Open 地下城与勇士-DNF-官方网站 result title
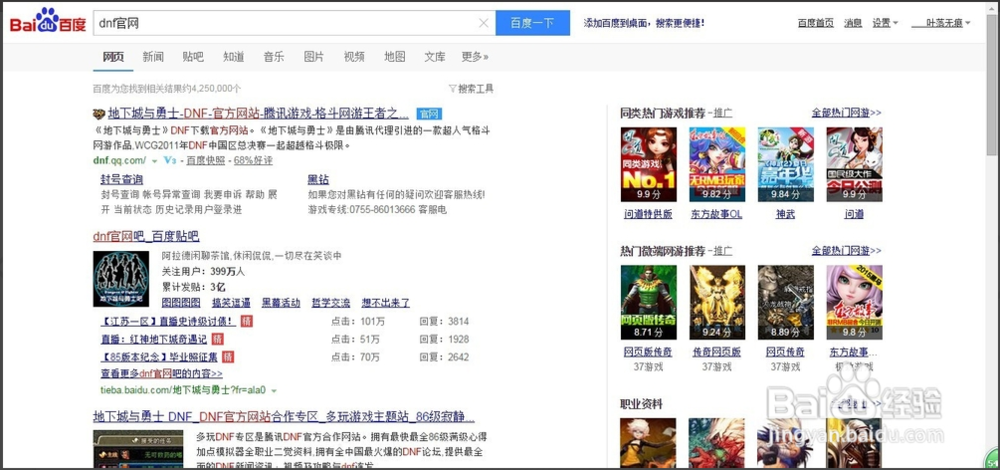This screenshot has width=1000, height=470. 258,114
